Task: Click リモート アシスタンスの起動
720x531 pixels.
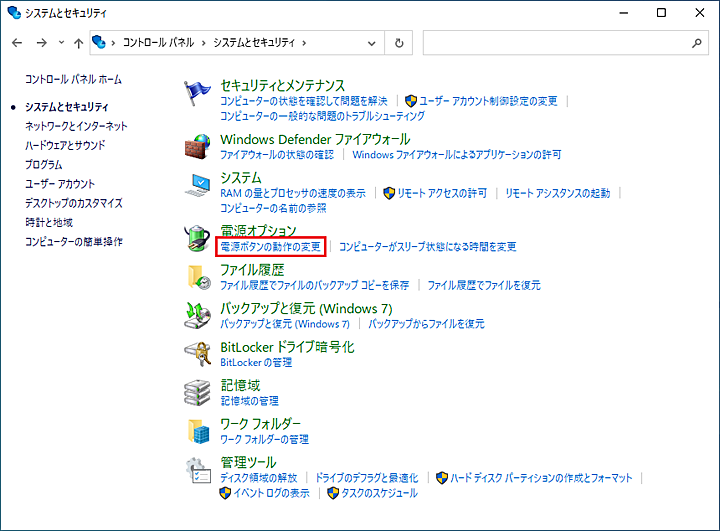Action: 558,193
